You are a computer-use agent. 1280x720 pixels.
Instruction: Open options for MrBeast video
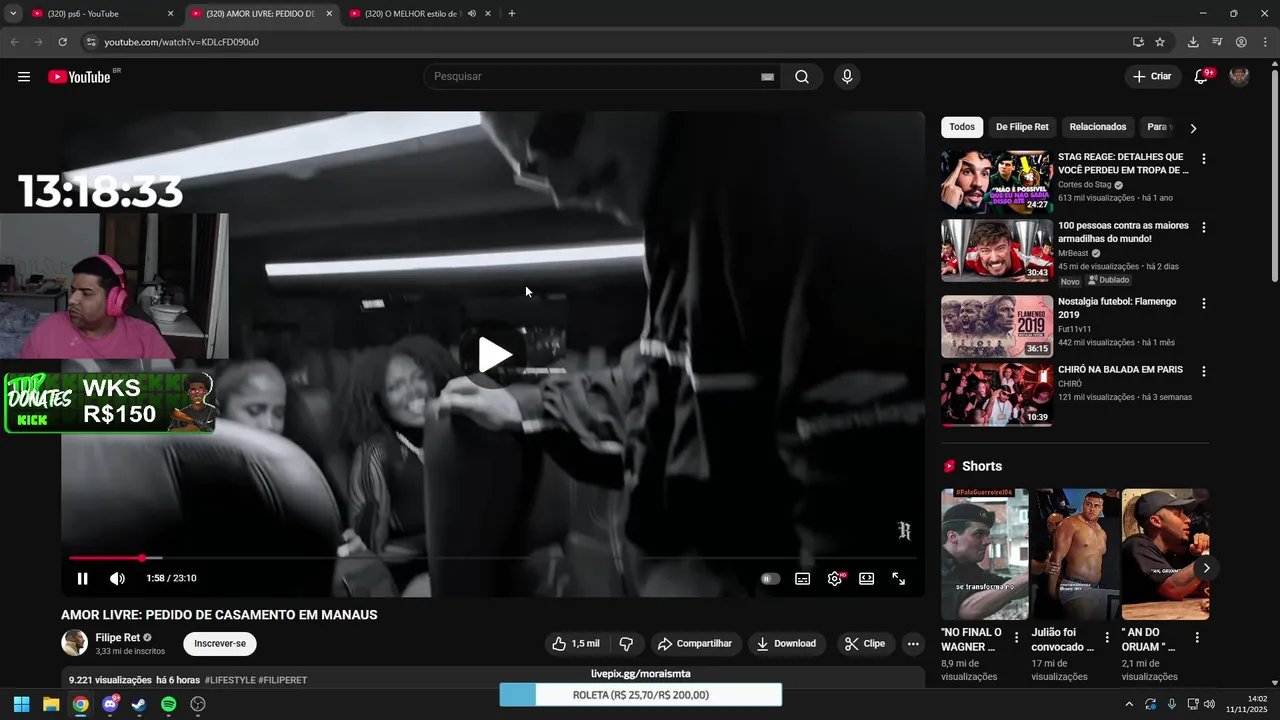1204,228
